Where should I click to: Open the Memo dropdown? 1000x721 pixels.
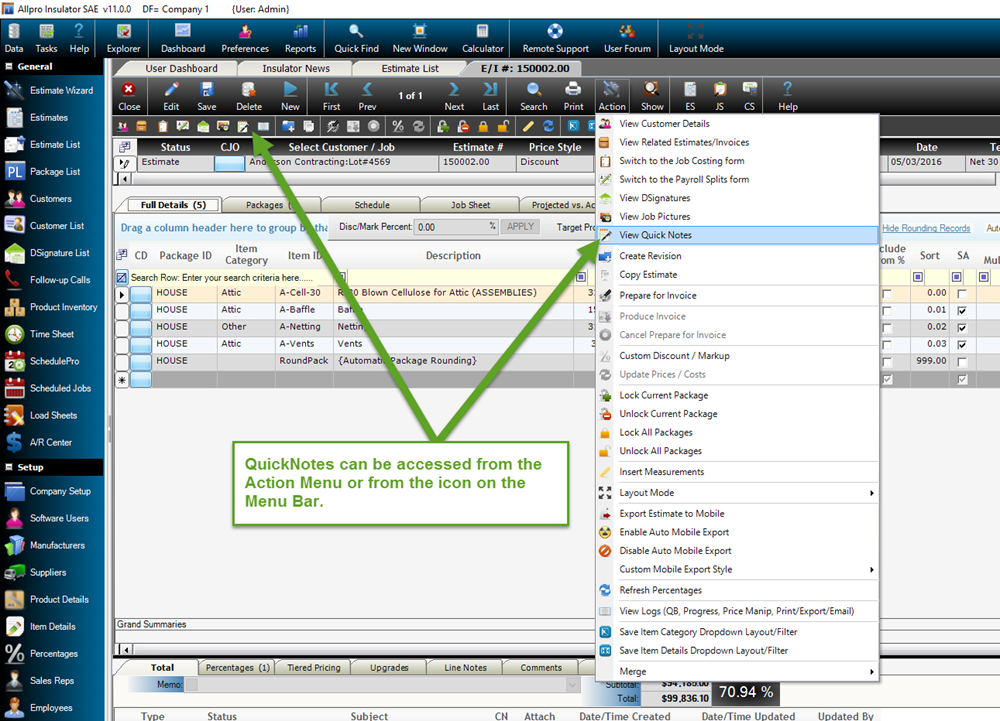pos(572,685)
